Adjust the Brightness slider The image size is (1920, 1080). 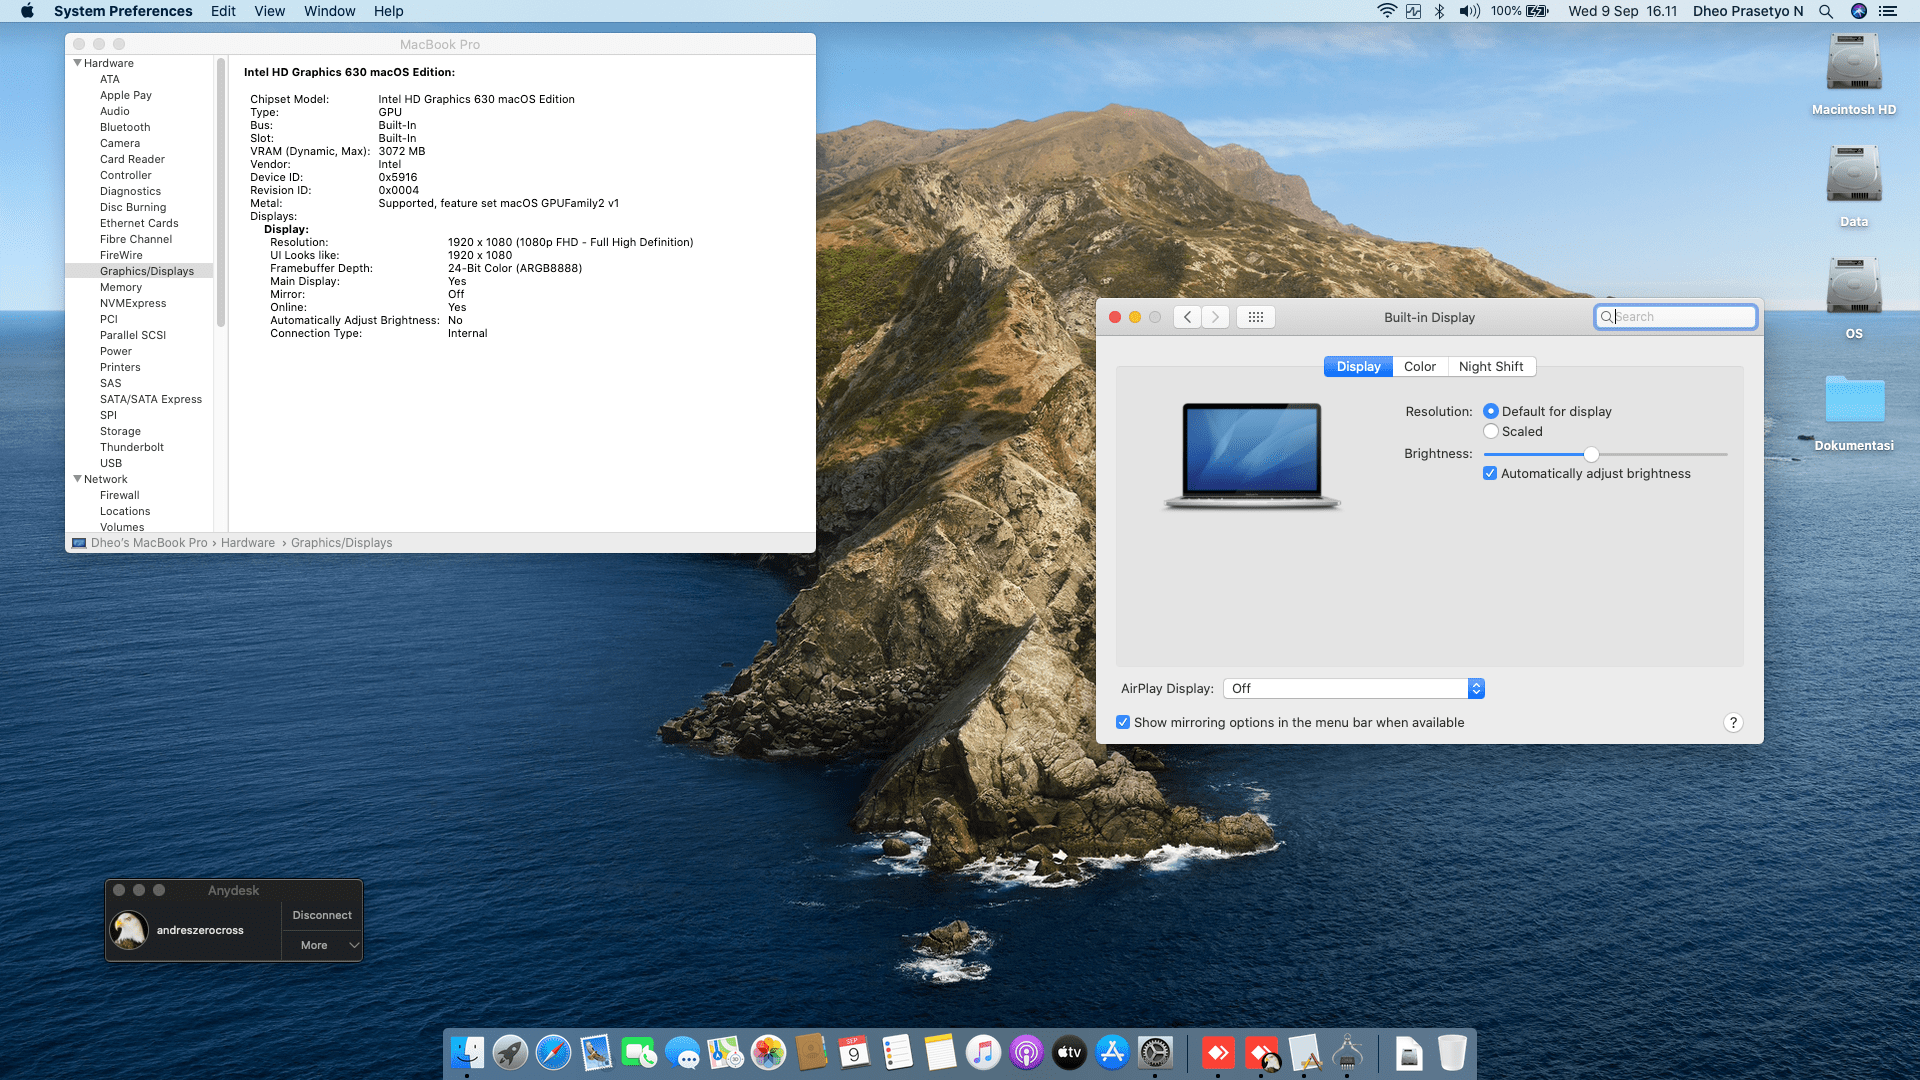click(x=1591, y=454)
